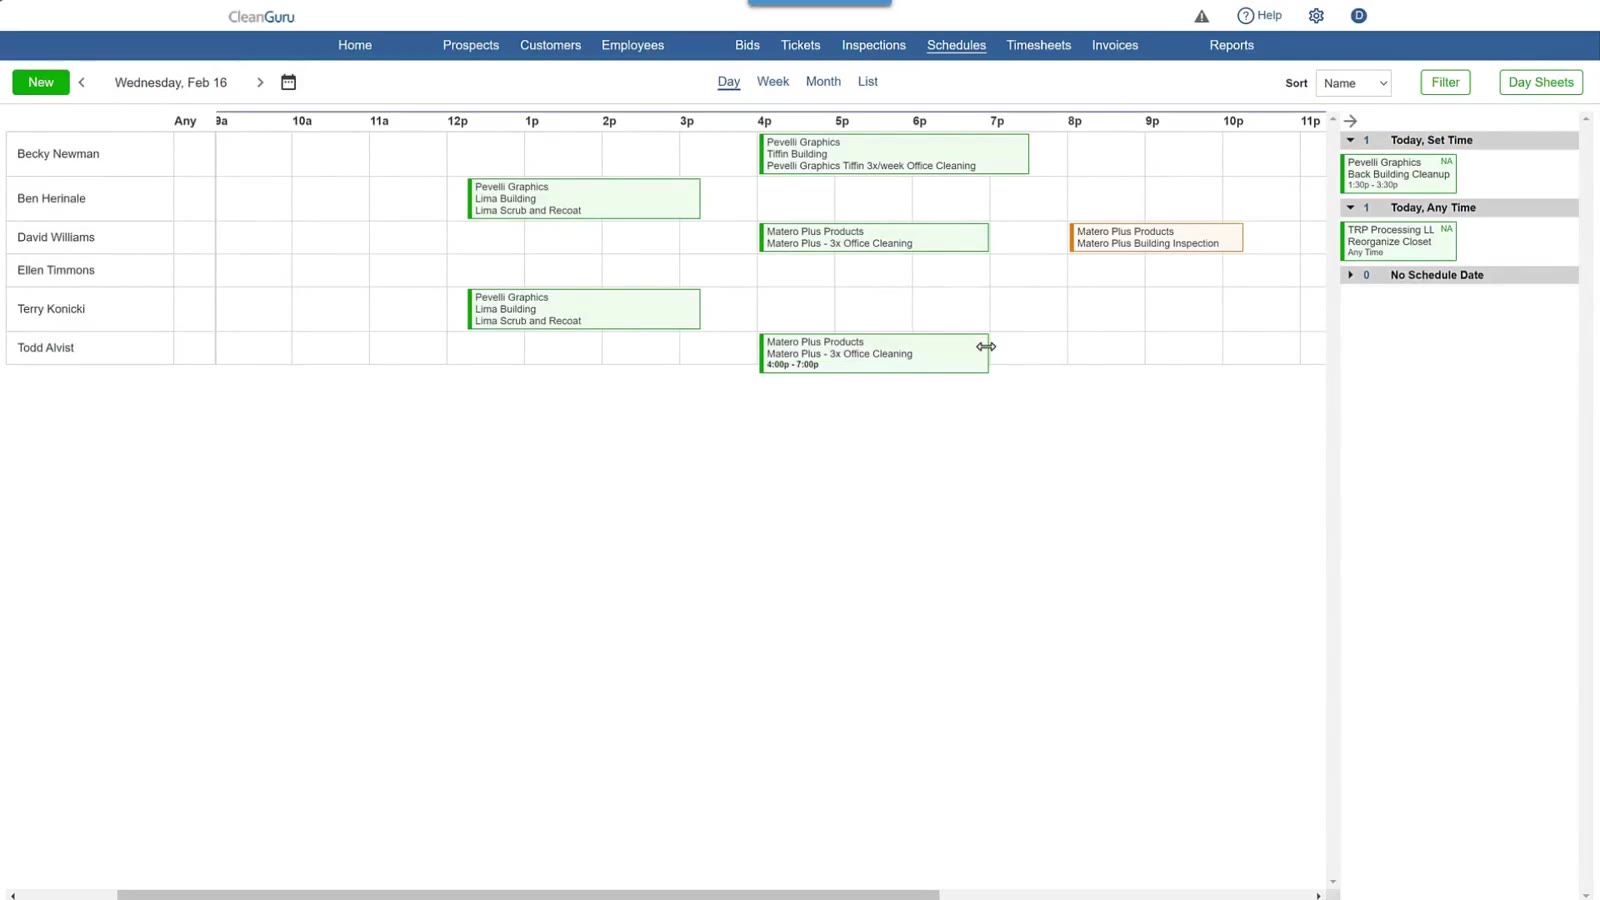Click the horizontal timeline scrollbar thumb
Image resolution: width=1600 pixels, height=900 pixels.
click(528, 895)
